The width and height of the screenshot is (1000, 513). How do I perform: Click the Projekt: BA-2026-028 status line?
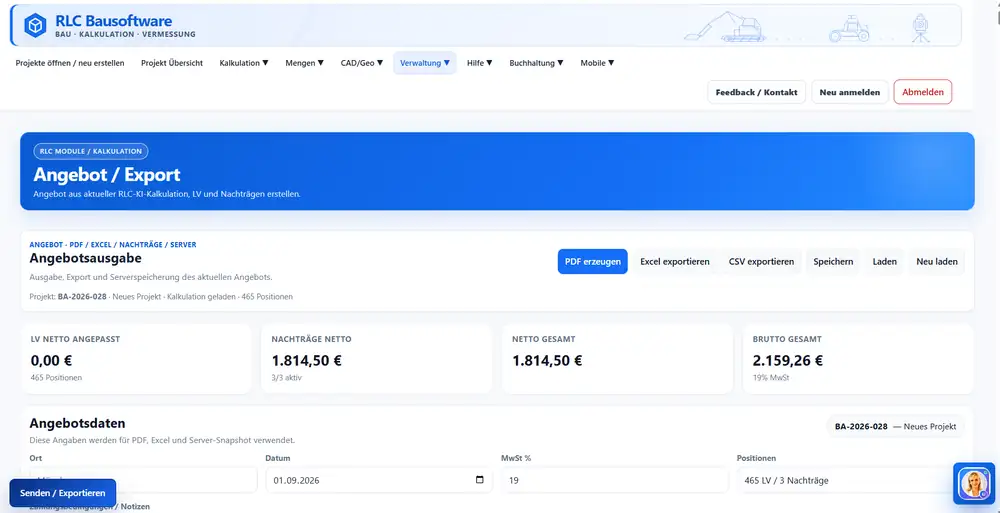pyautogui.click(x=161, y=297)
